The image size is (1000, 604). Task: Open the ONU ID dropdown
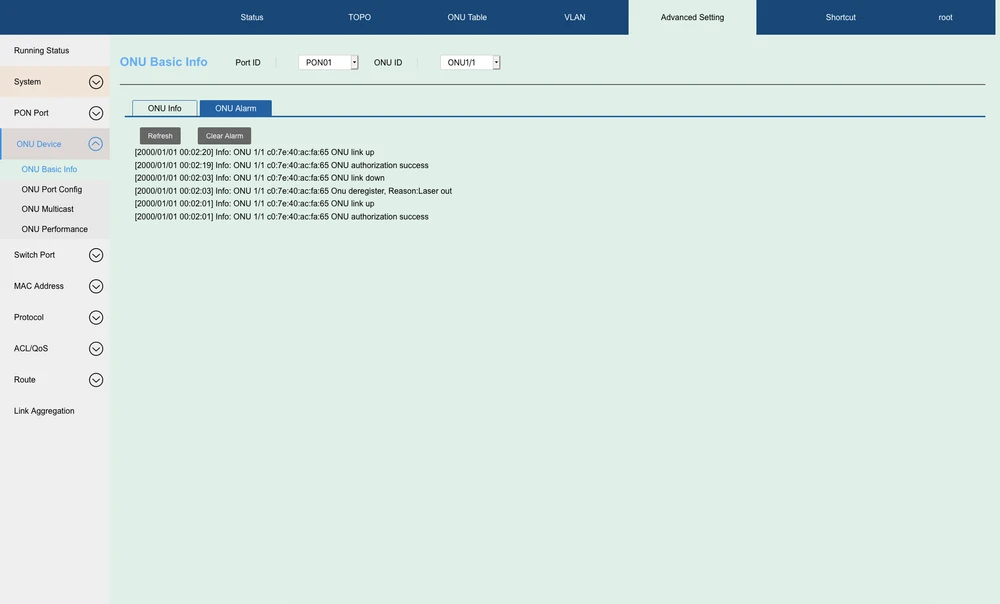(470, 63)
